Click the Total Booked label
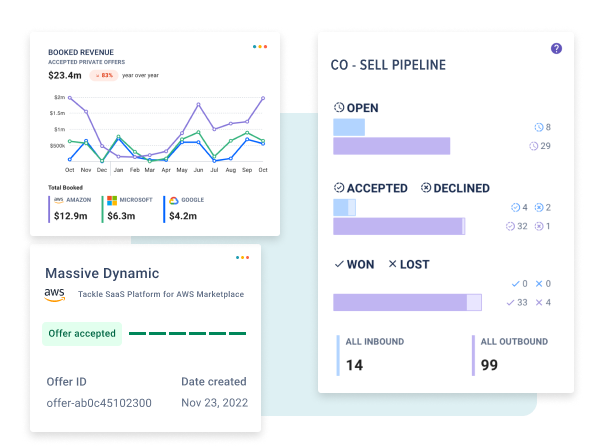This screenshot has height=446, width=598. tap(65, 187)
